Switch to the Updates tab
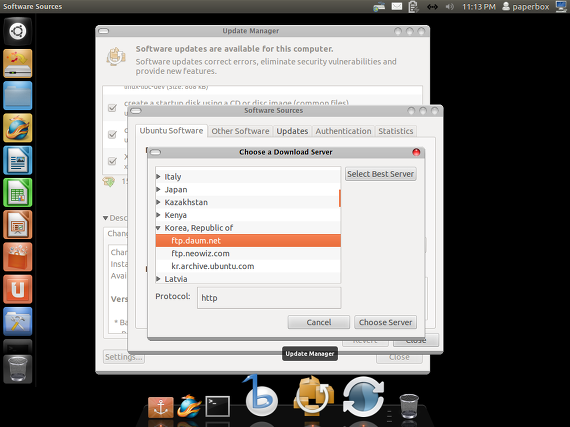Screen dimensions: 570x427 [292, 131]
